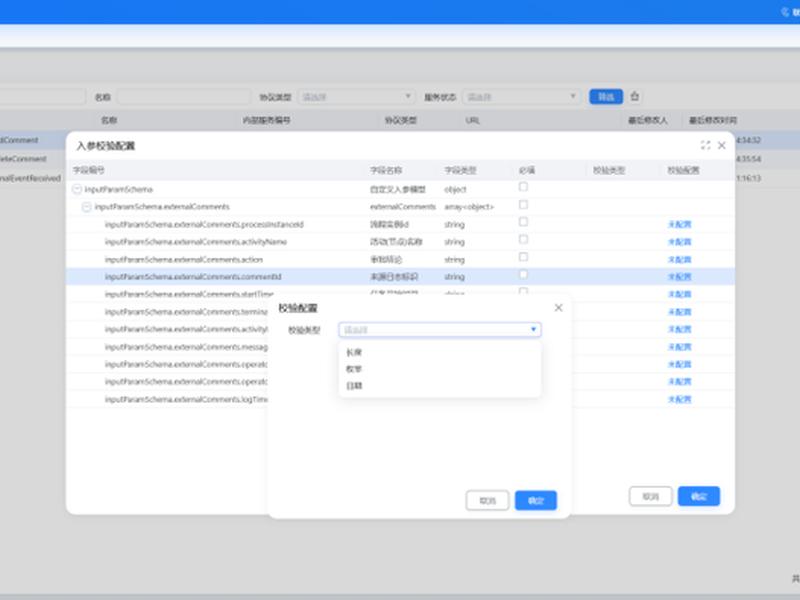Image resolution: width=800 pixels, height=600 pixels.
Task: Open the 校验类型 dropdown in 校验配置
Action: [439, 330]
